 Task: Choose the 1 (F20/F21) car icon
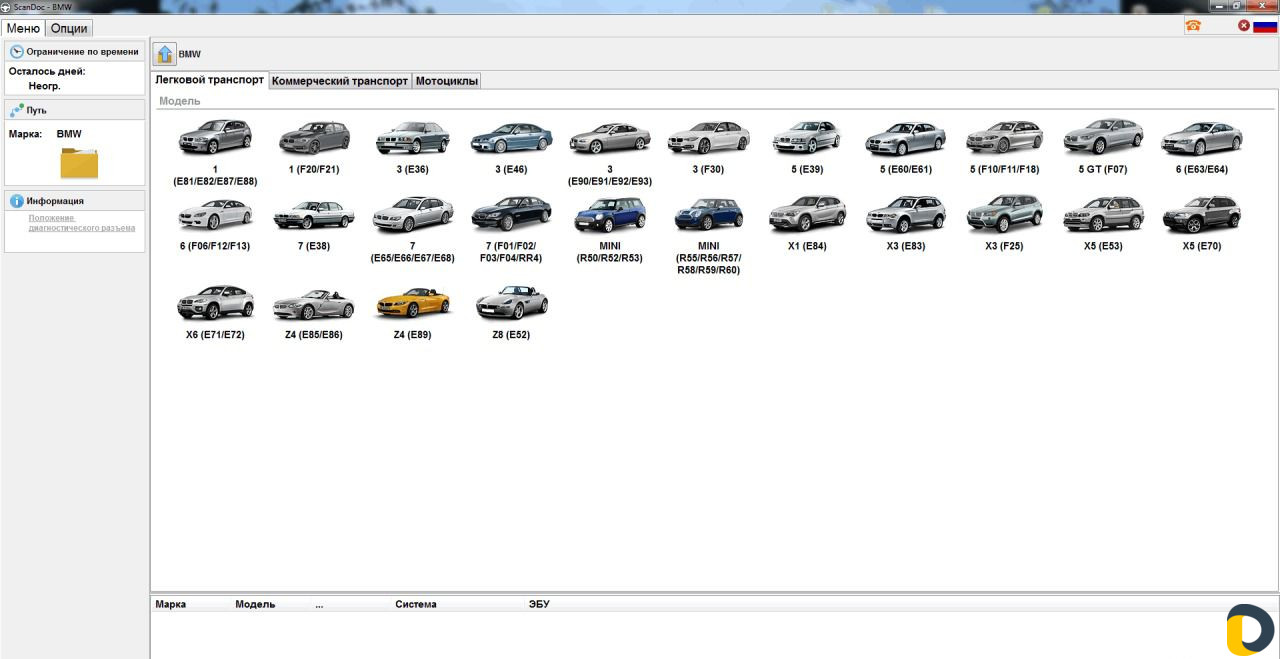click(314, 138)
